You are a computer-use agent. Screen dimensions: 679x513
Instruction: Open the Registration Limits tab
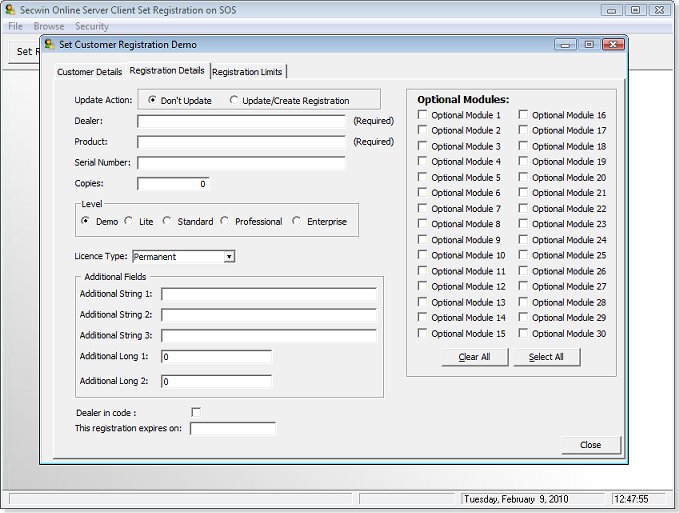click(248, 72)
